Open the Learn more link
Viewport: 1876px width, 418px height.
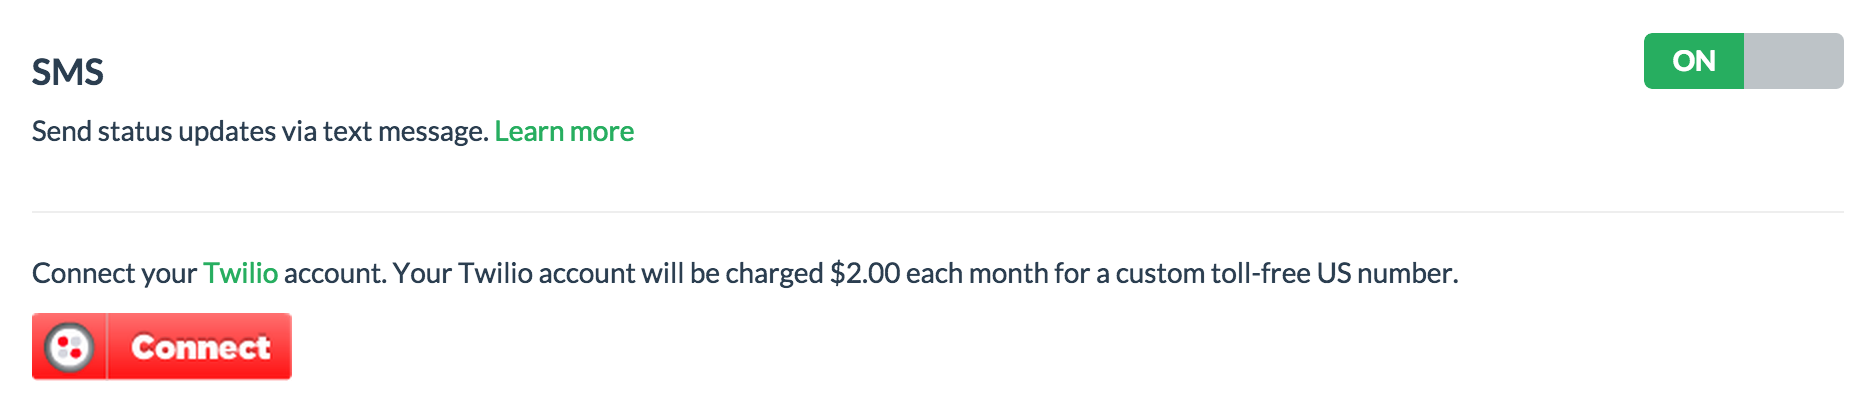(x=564, y=131)
